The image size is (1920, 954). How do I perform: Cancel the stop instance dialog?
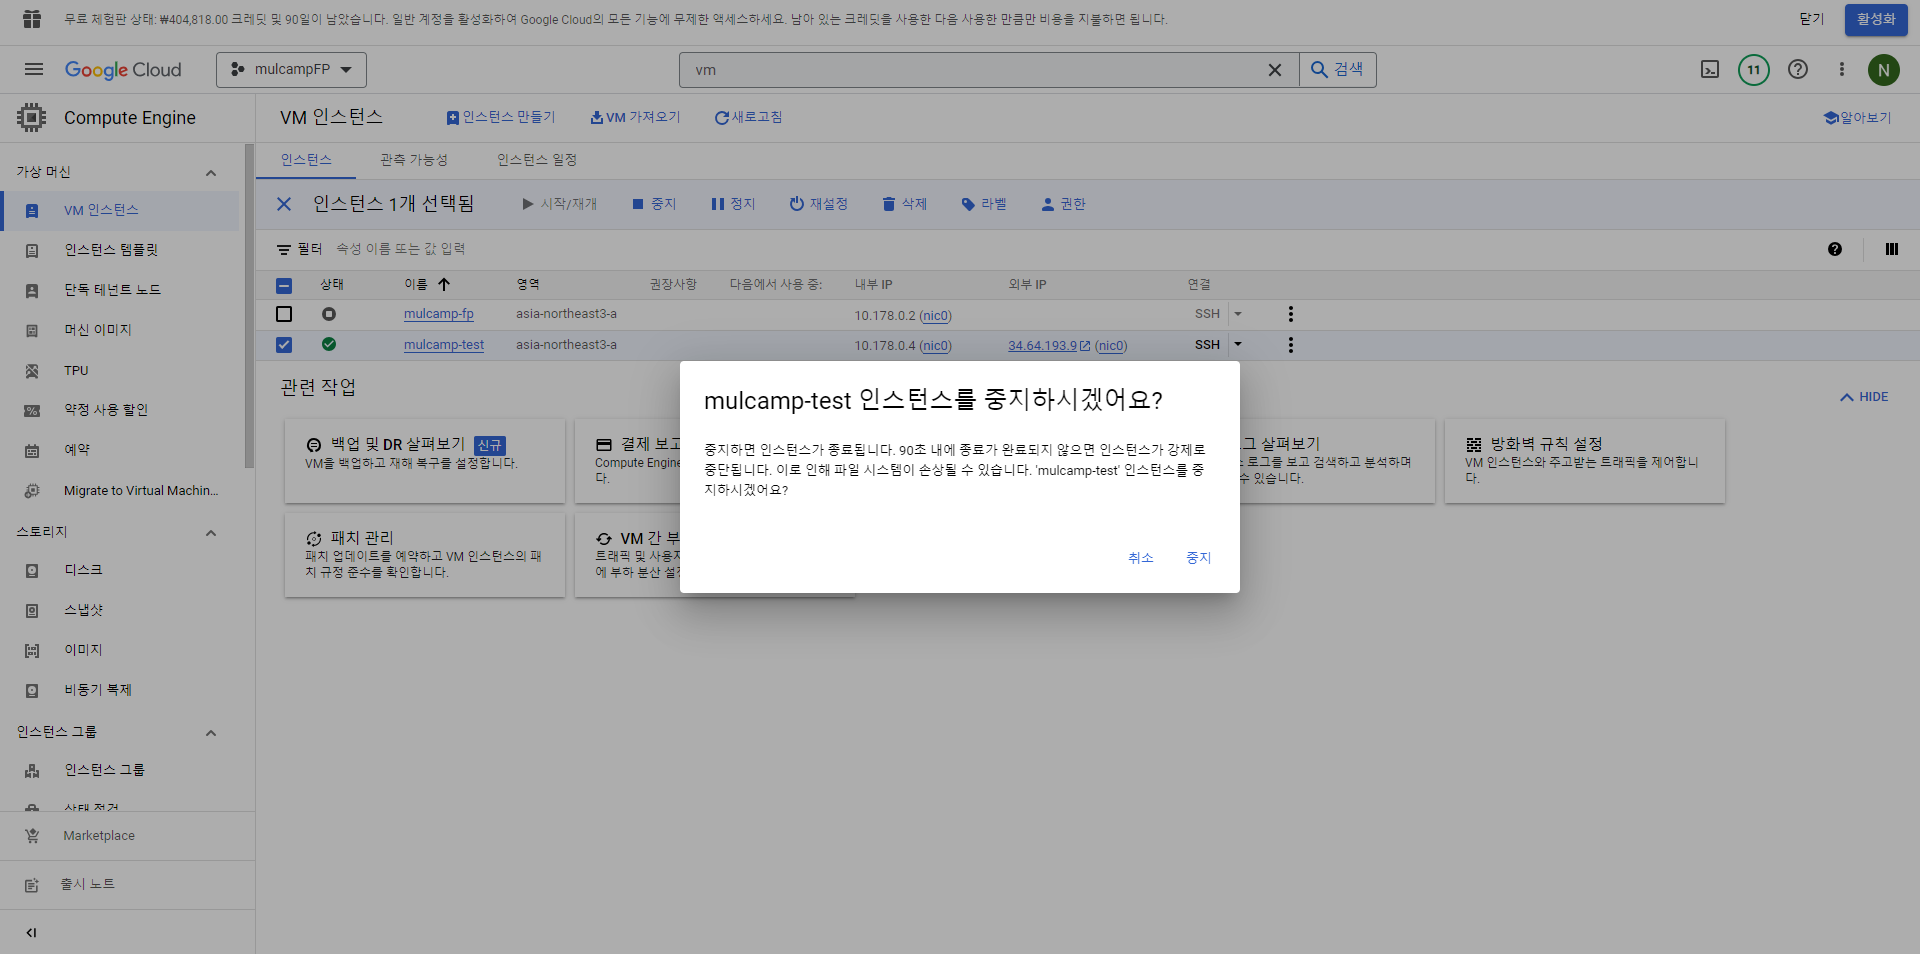click(1141, 558)
